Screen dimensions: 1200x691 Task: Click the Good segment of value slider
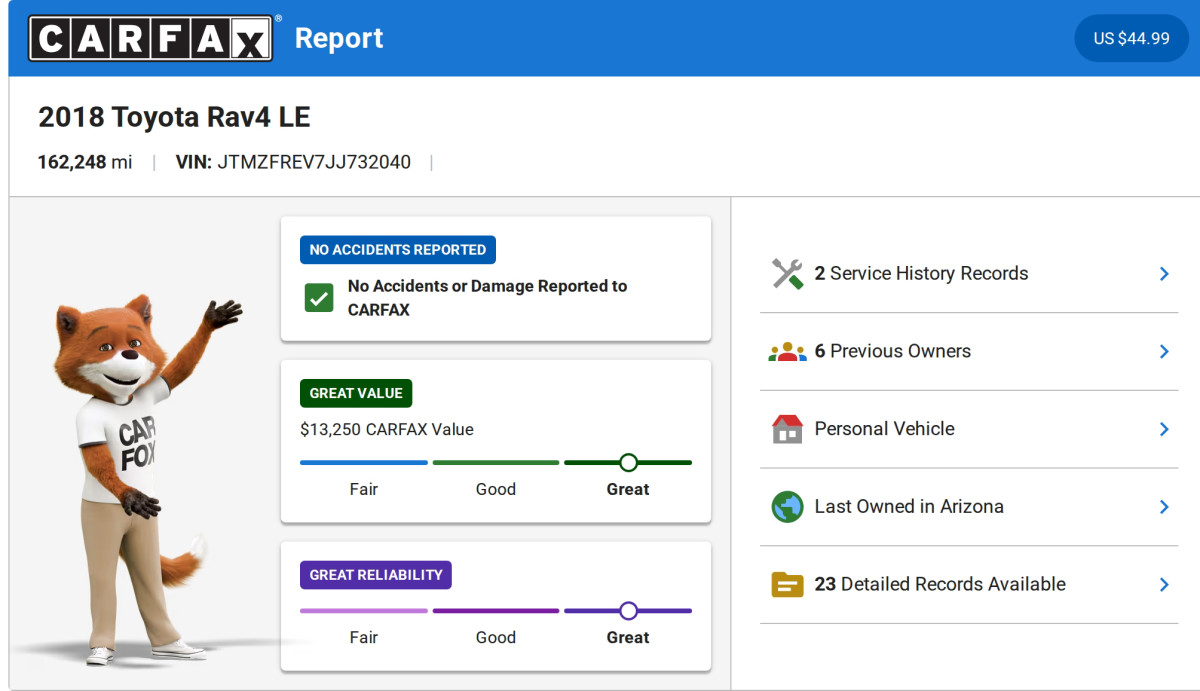[496, 462]
